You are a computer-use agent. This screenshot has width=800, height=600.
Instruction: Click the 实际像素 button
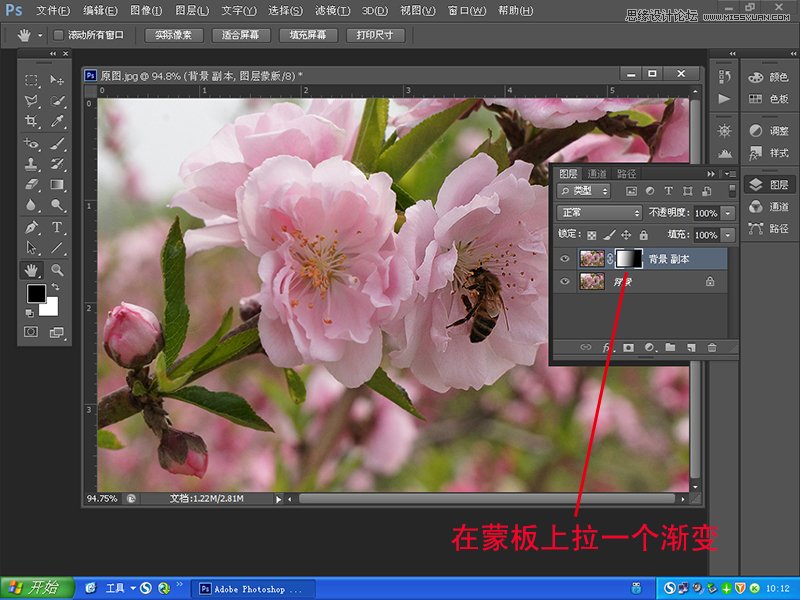[173, 35]
